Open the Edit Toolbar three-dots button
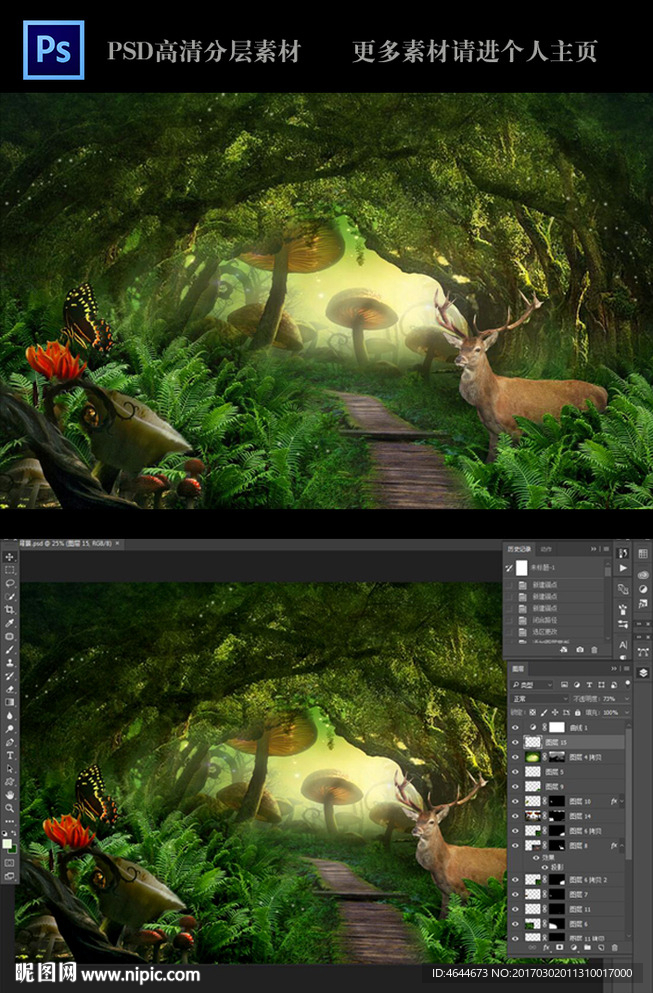Viewport: 653px width, 993px height. click(x=10, y=821)
